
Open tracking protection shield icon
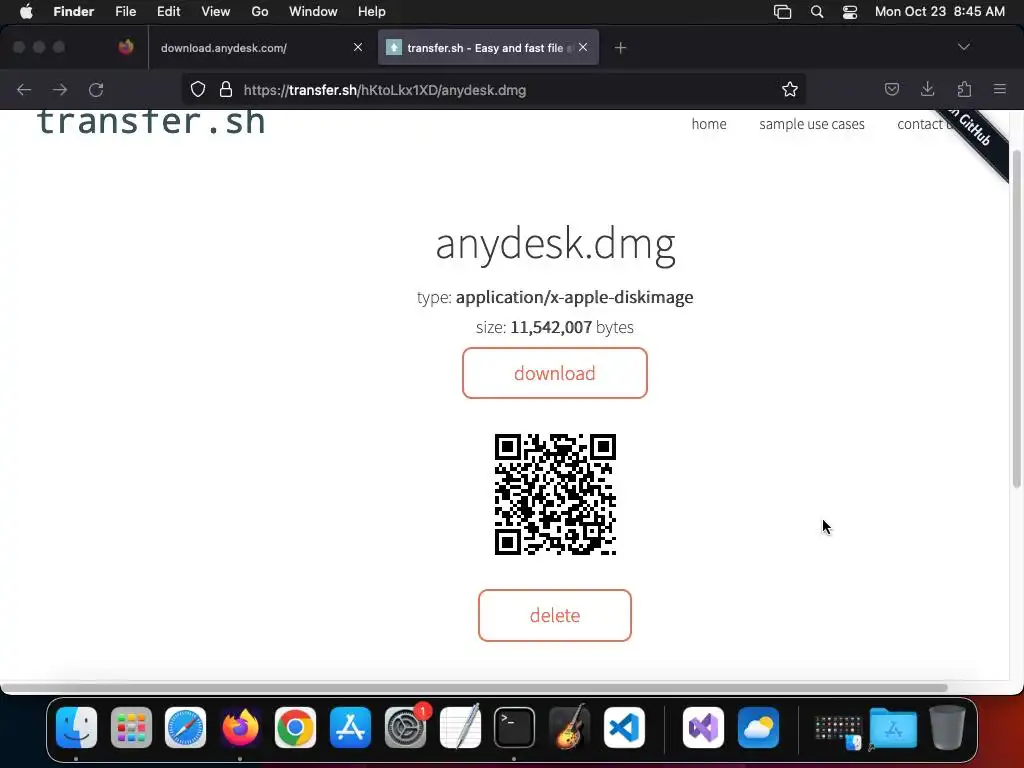coord(198,89)
